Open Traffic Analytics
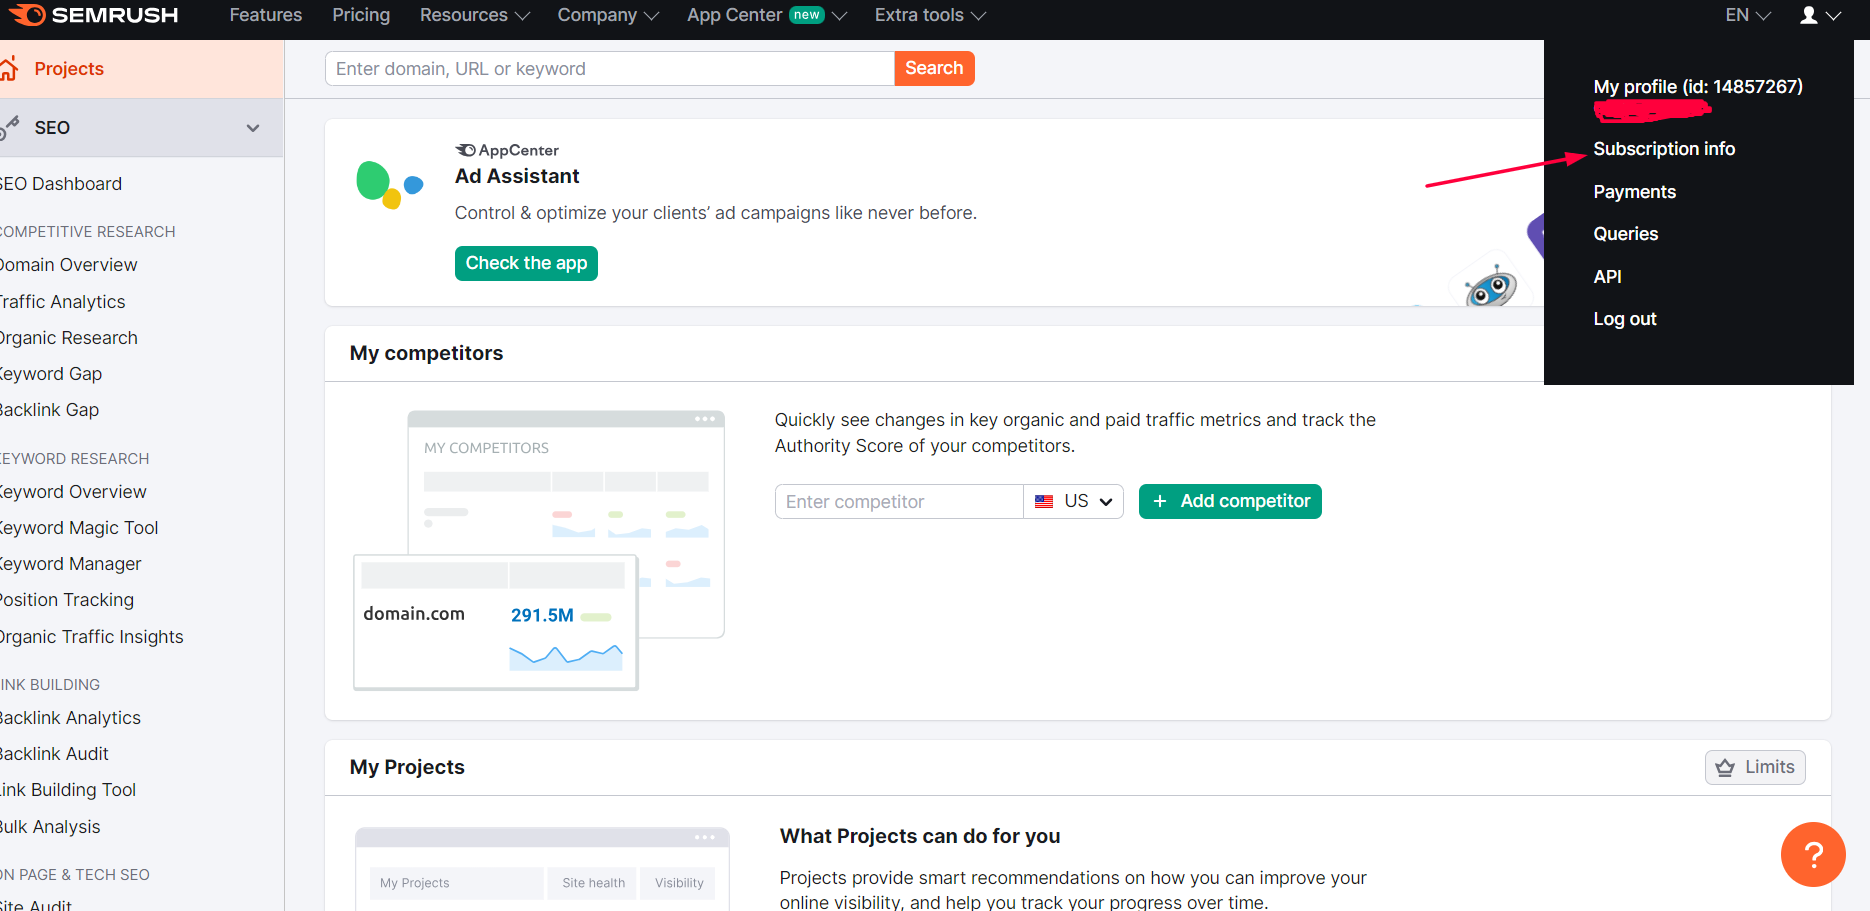 coord(63,302)
